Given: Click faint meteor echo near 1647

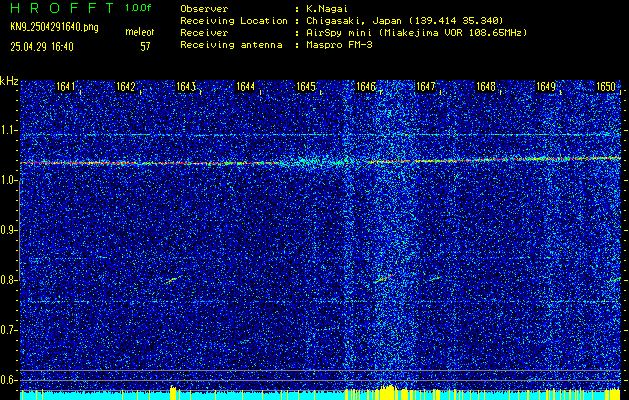Looking at the screenshot, I should point(436,278).
